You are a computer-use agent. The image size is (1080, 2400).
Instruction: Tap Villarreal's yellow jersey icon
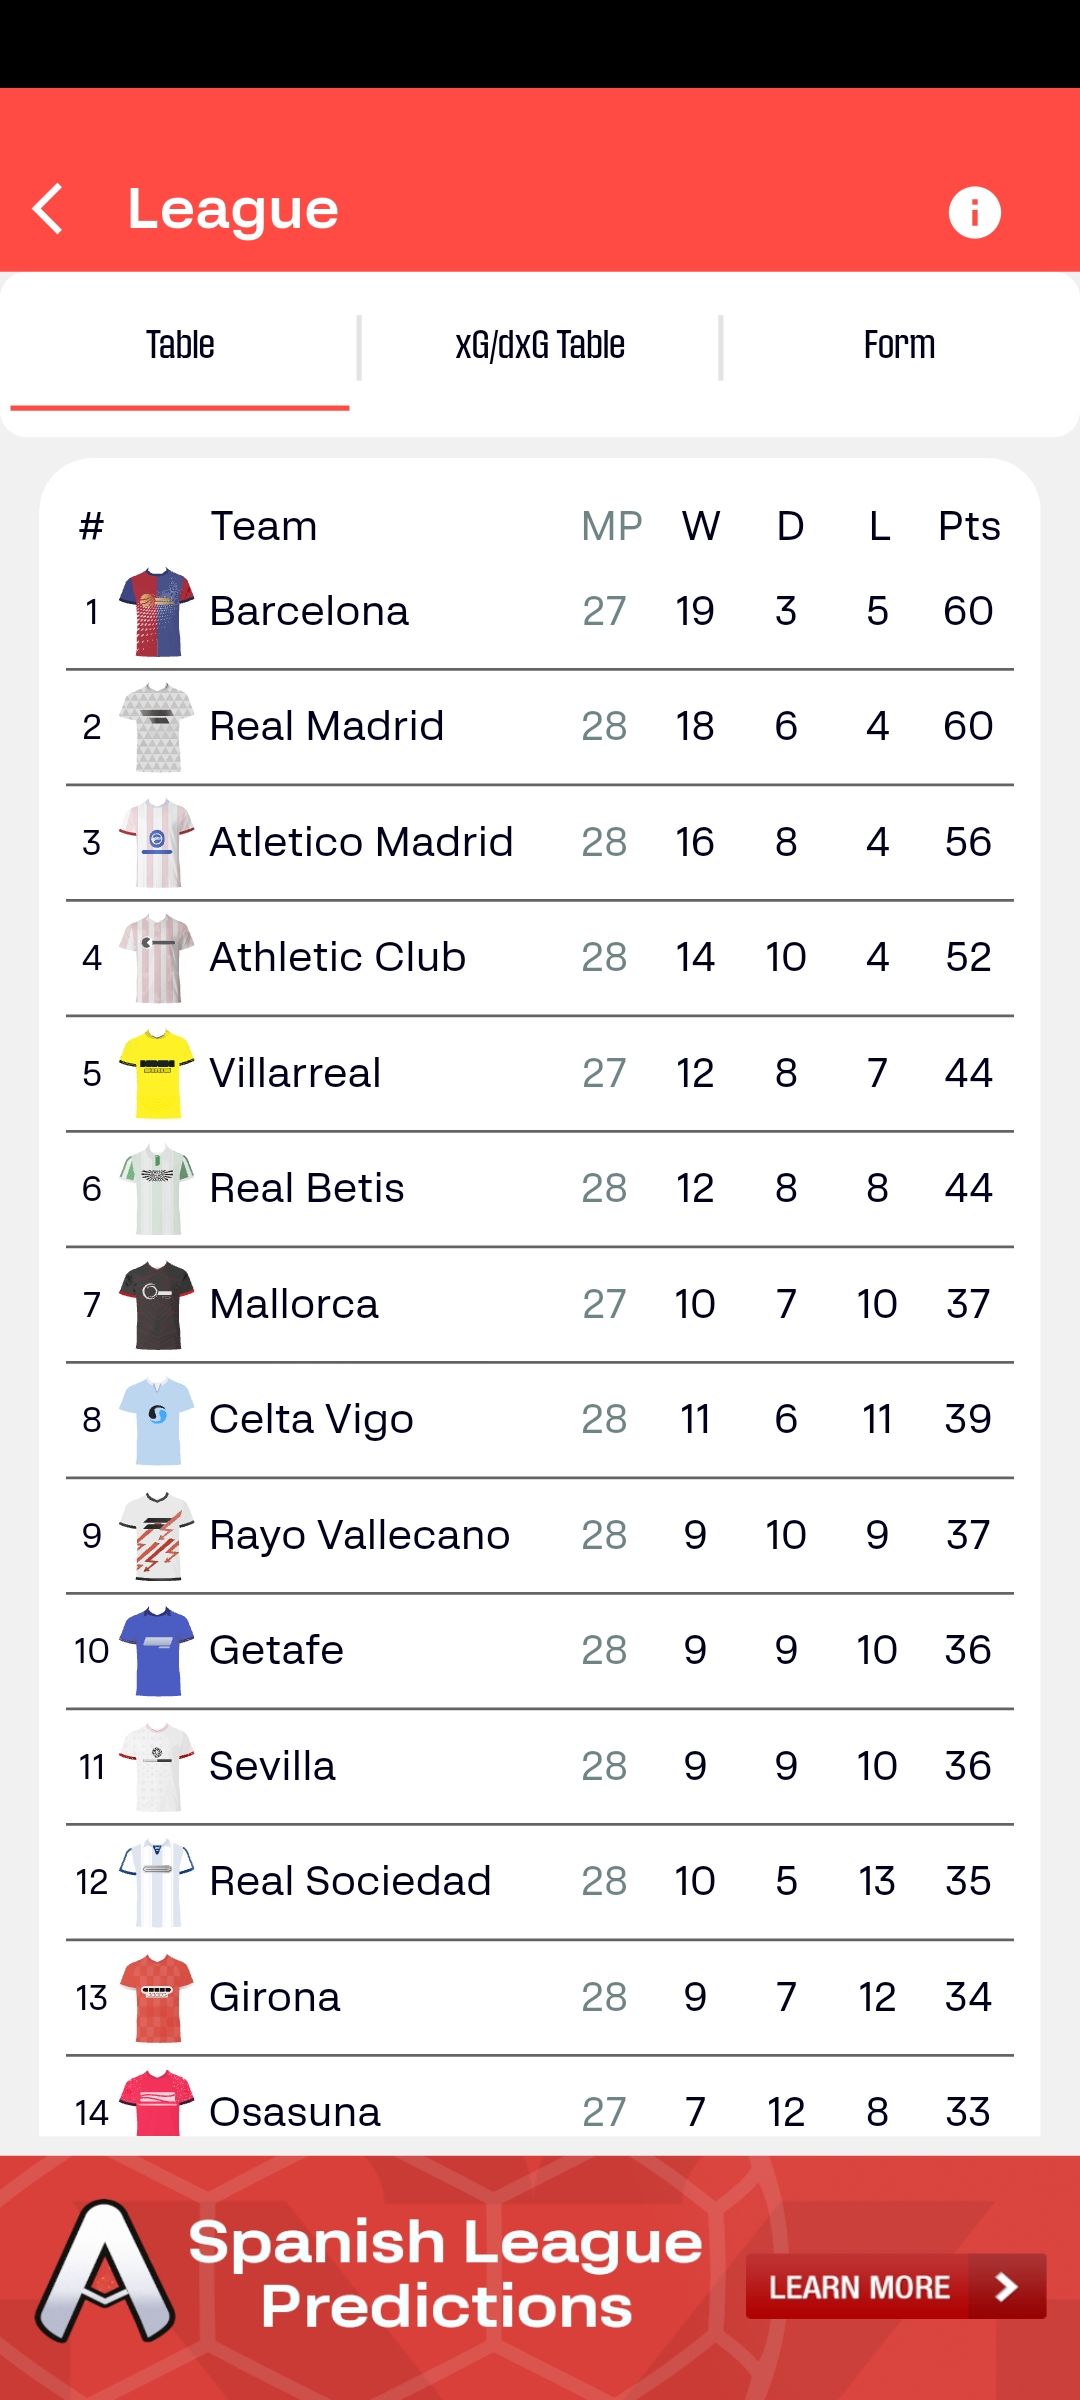(157, 1074)
